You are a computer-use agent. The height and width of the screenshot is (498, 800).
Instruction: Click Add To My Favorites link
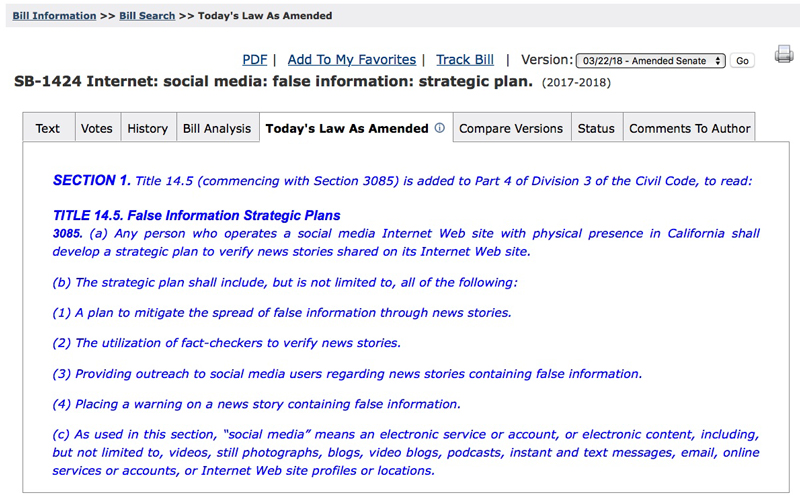(351, 60)
